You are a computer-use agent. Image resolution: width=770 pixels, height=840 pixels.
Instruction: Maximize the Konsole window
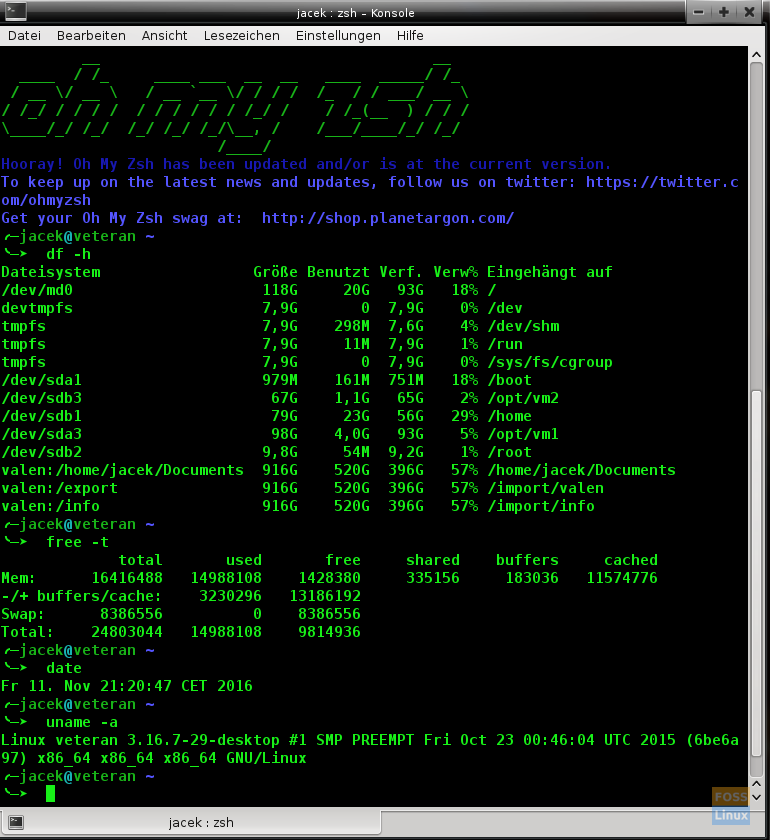(724, 12)
